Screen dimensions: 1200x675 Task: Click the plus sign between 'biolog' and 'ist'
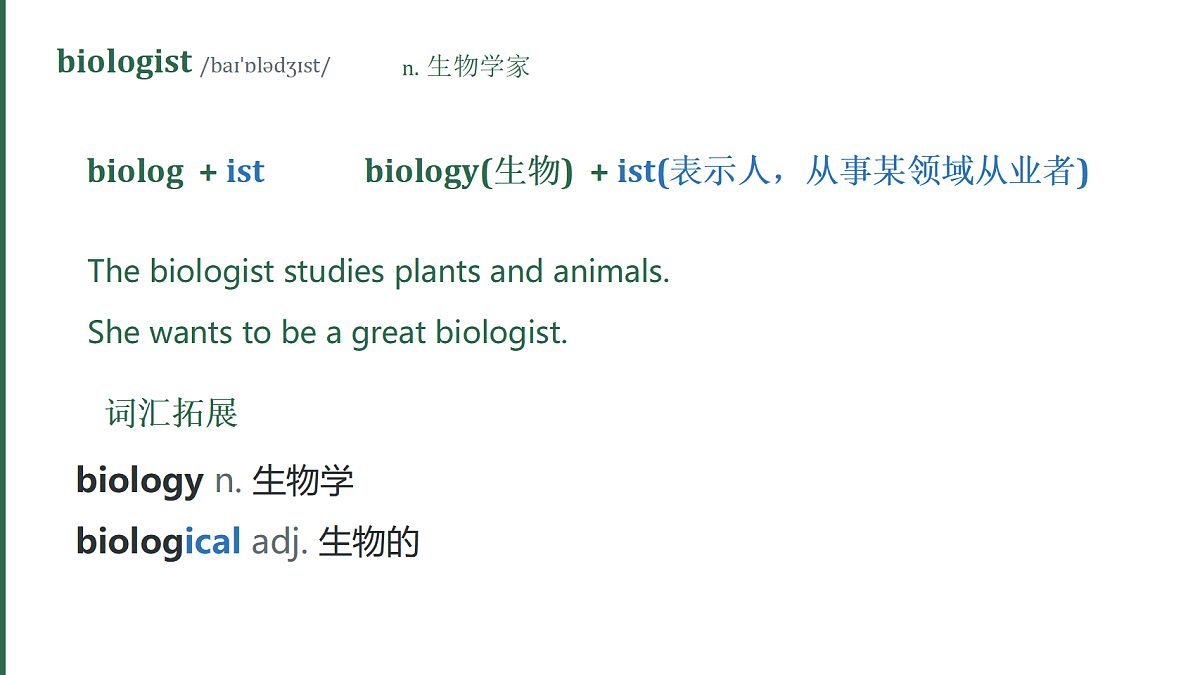[208, 172]
